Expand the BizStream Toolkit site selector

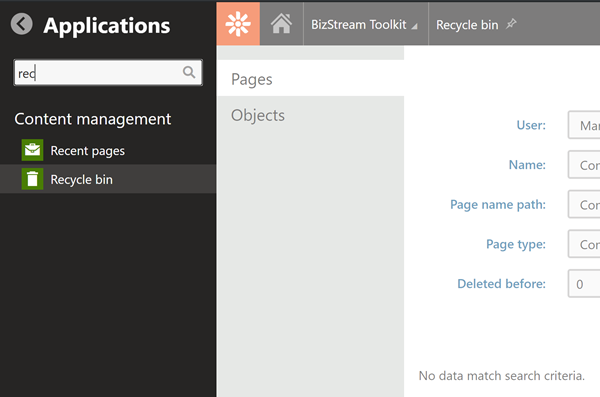click(x=364, y=25)
